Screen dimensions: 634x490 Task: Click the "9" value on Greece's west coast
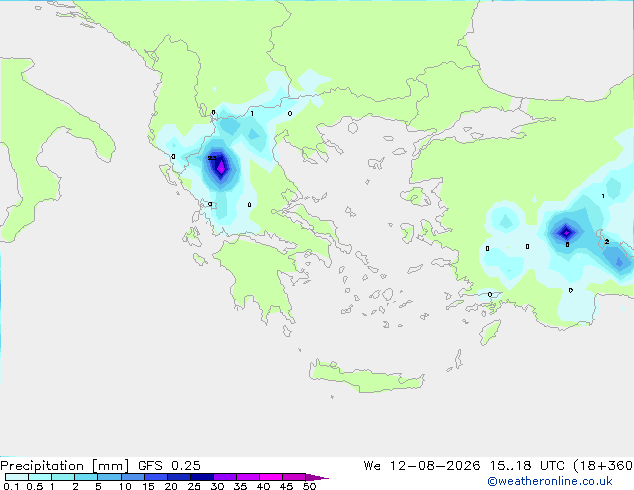[210, 204]
